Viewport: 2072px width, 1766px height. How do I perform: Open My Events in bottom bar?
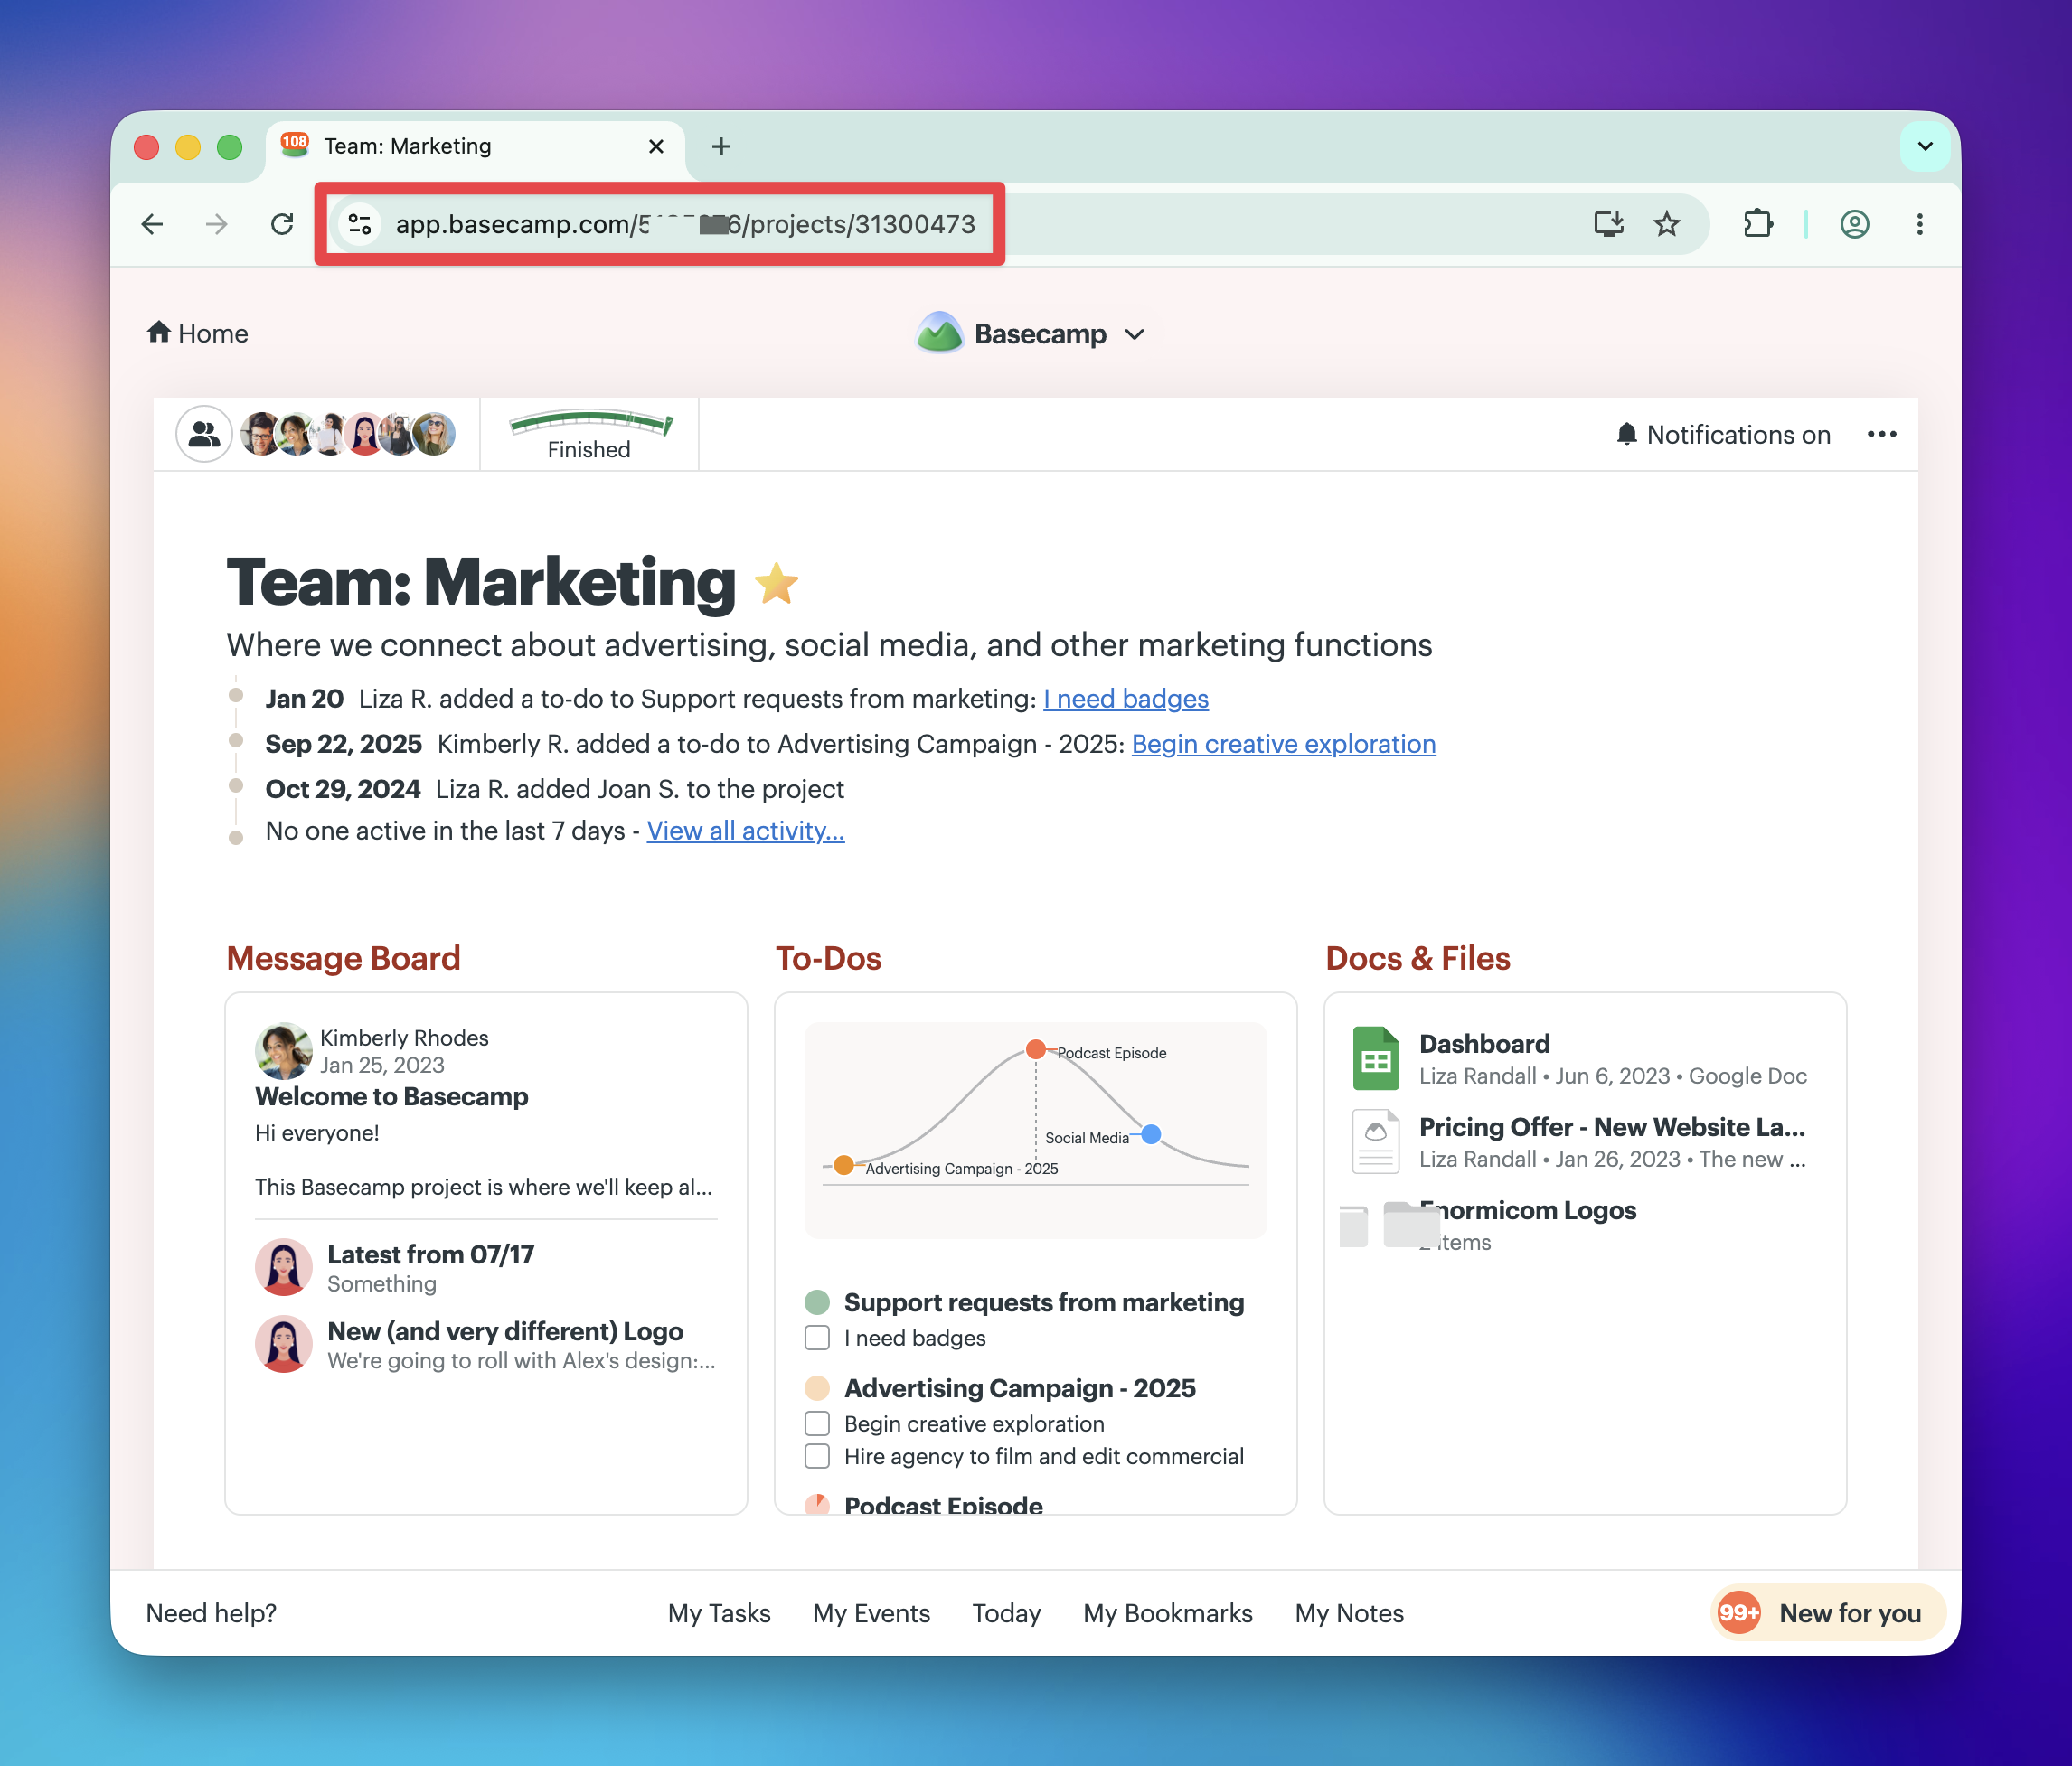coord(871,1613)
